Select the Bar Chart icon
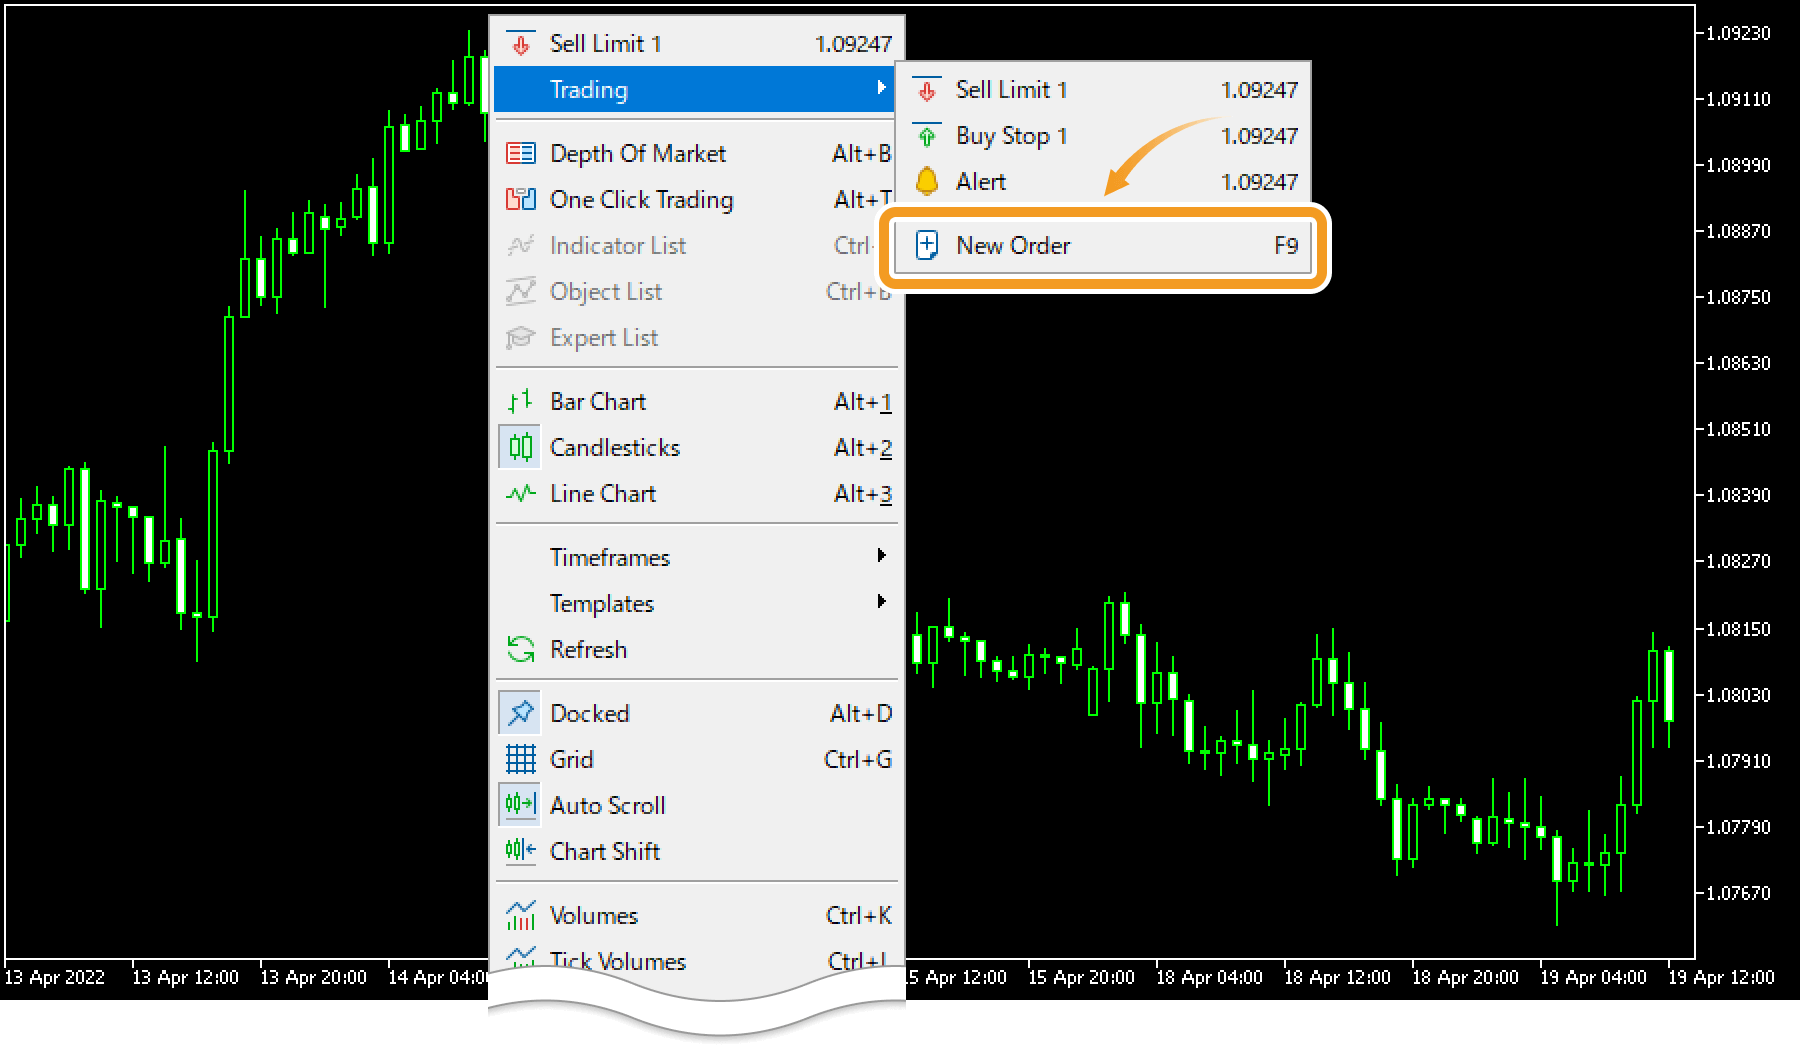This screenshot has height=1046, width=1800. 520,401
